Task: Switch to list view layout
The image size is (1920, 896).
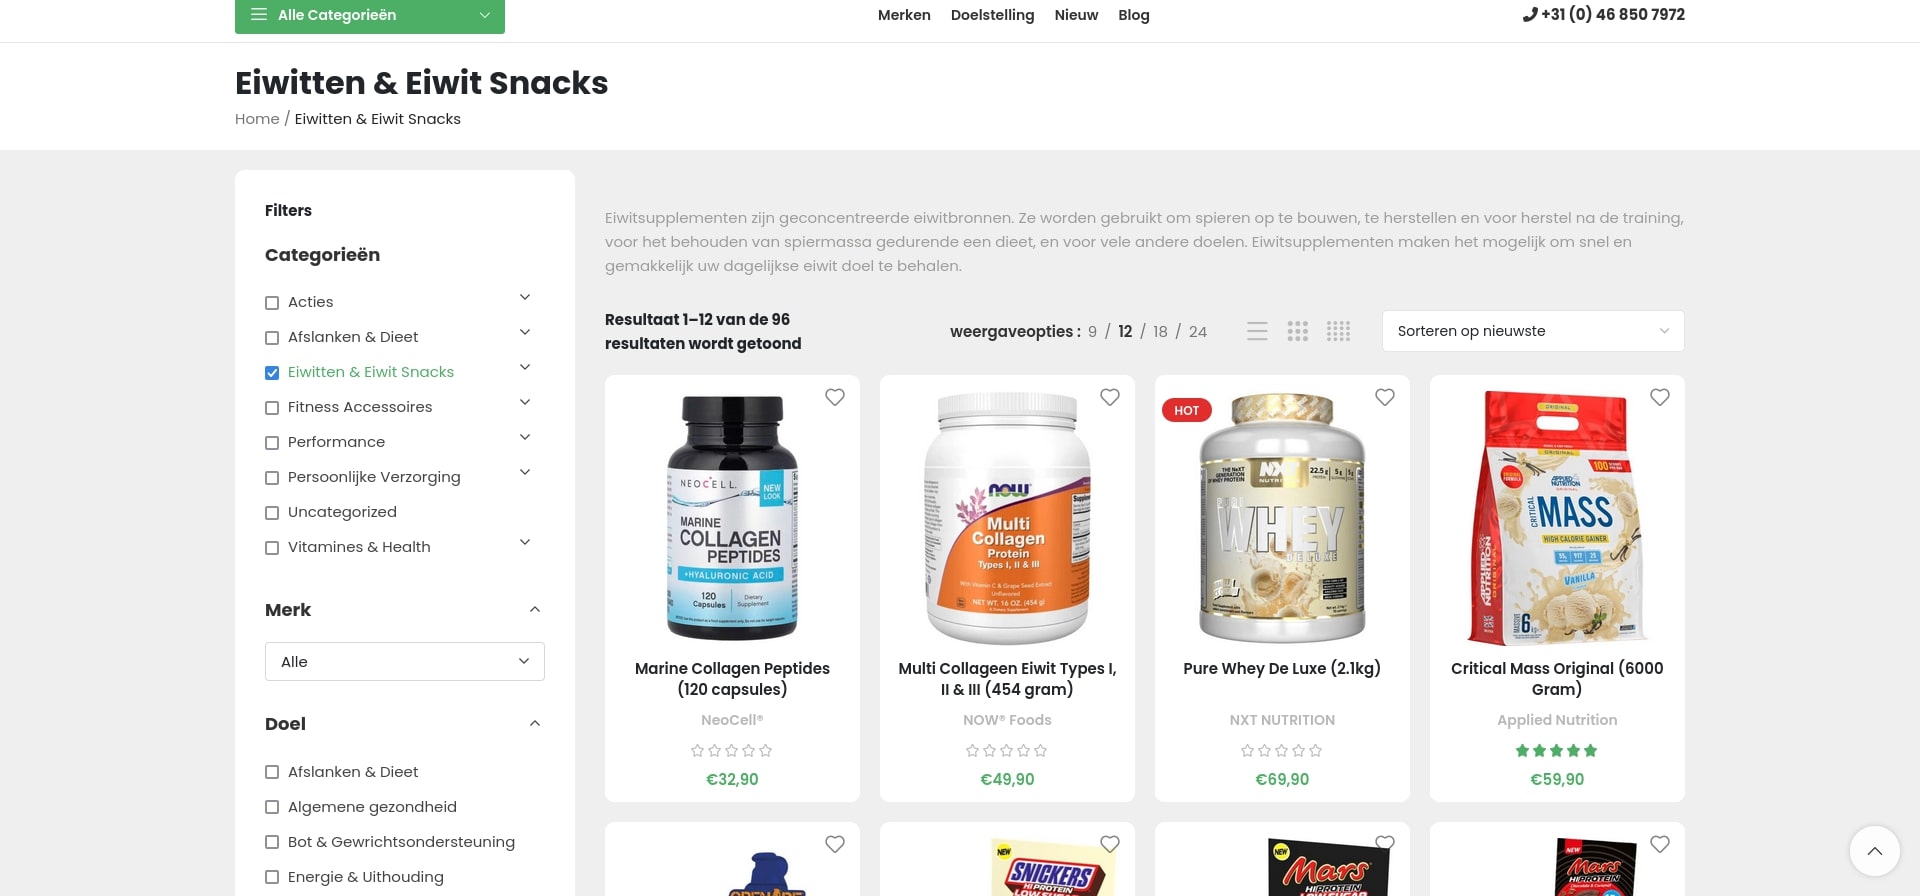Action: (1257, 331)
